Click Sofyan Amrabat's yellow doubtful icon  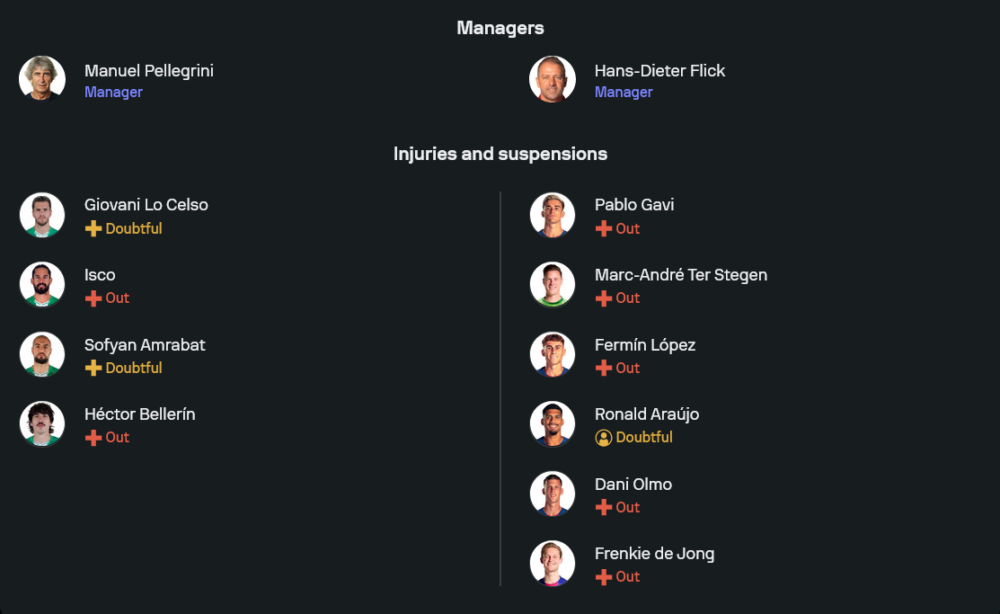(x=93, y=368)
